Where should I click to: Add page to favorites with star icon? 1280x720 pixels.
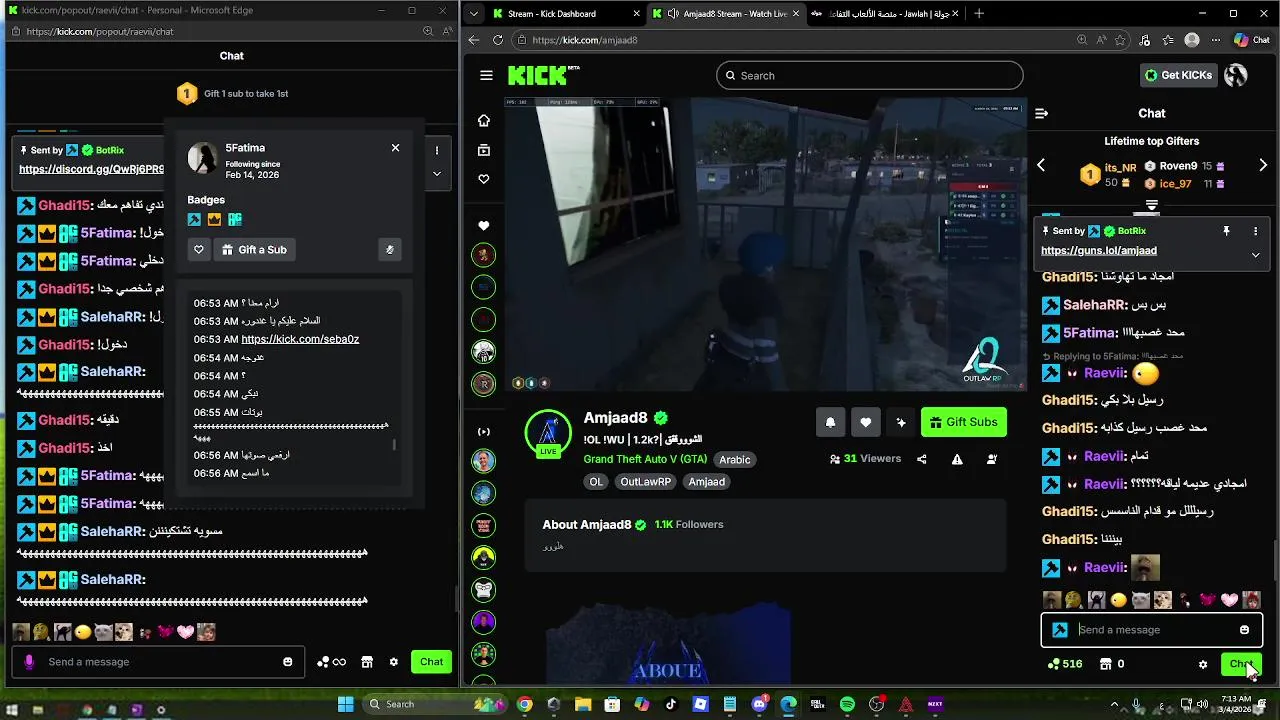(1121, 40)
